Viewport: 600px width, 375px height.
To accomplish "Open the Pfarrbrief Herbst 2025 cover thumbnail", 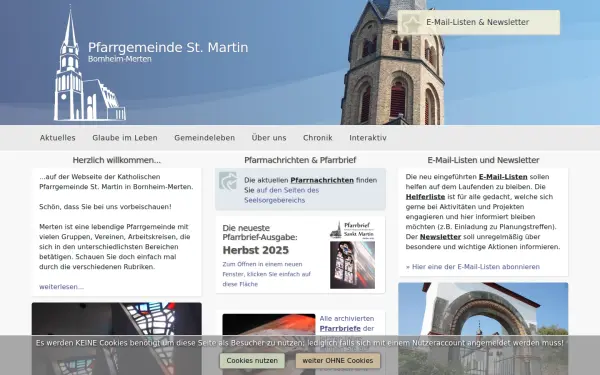I will (x=352, y=254).
